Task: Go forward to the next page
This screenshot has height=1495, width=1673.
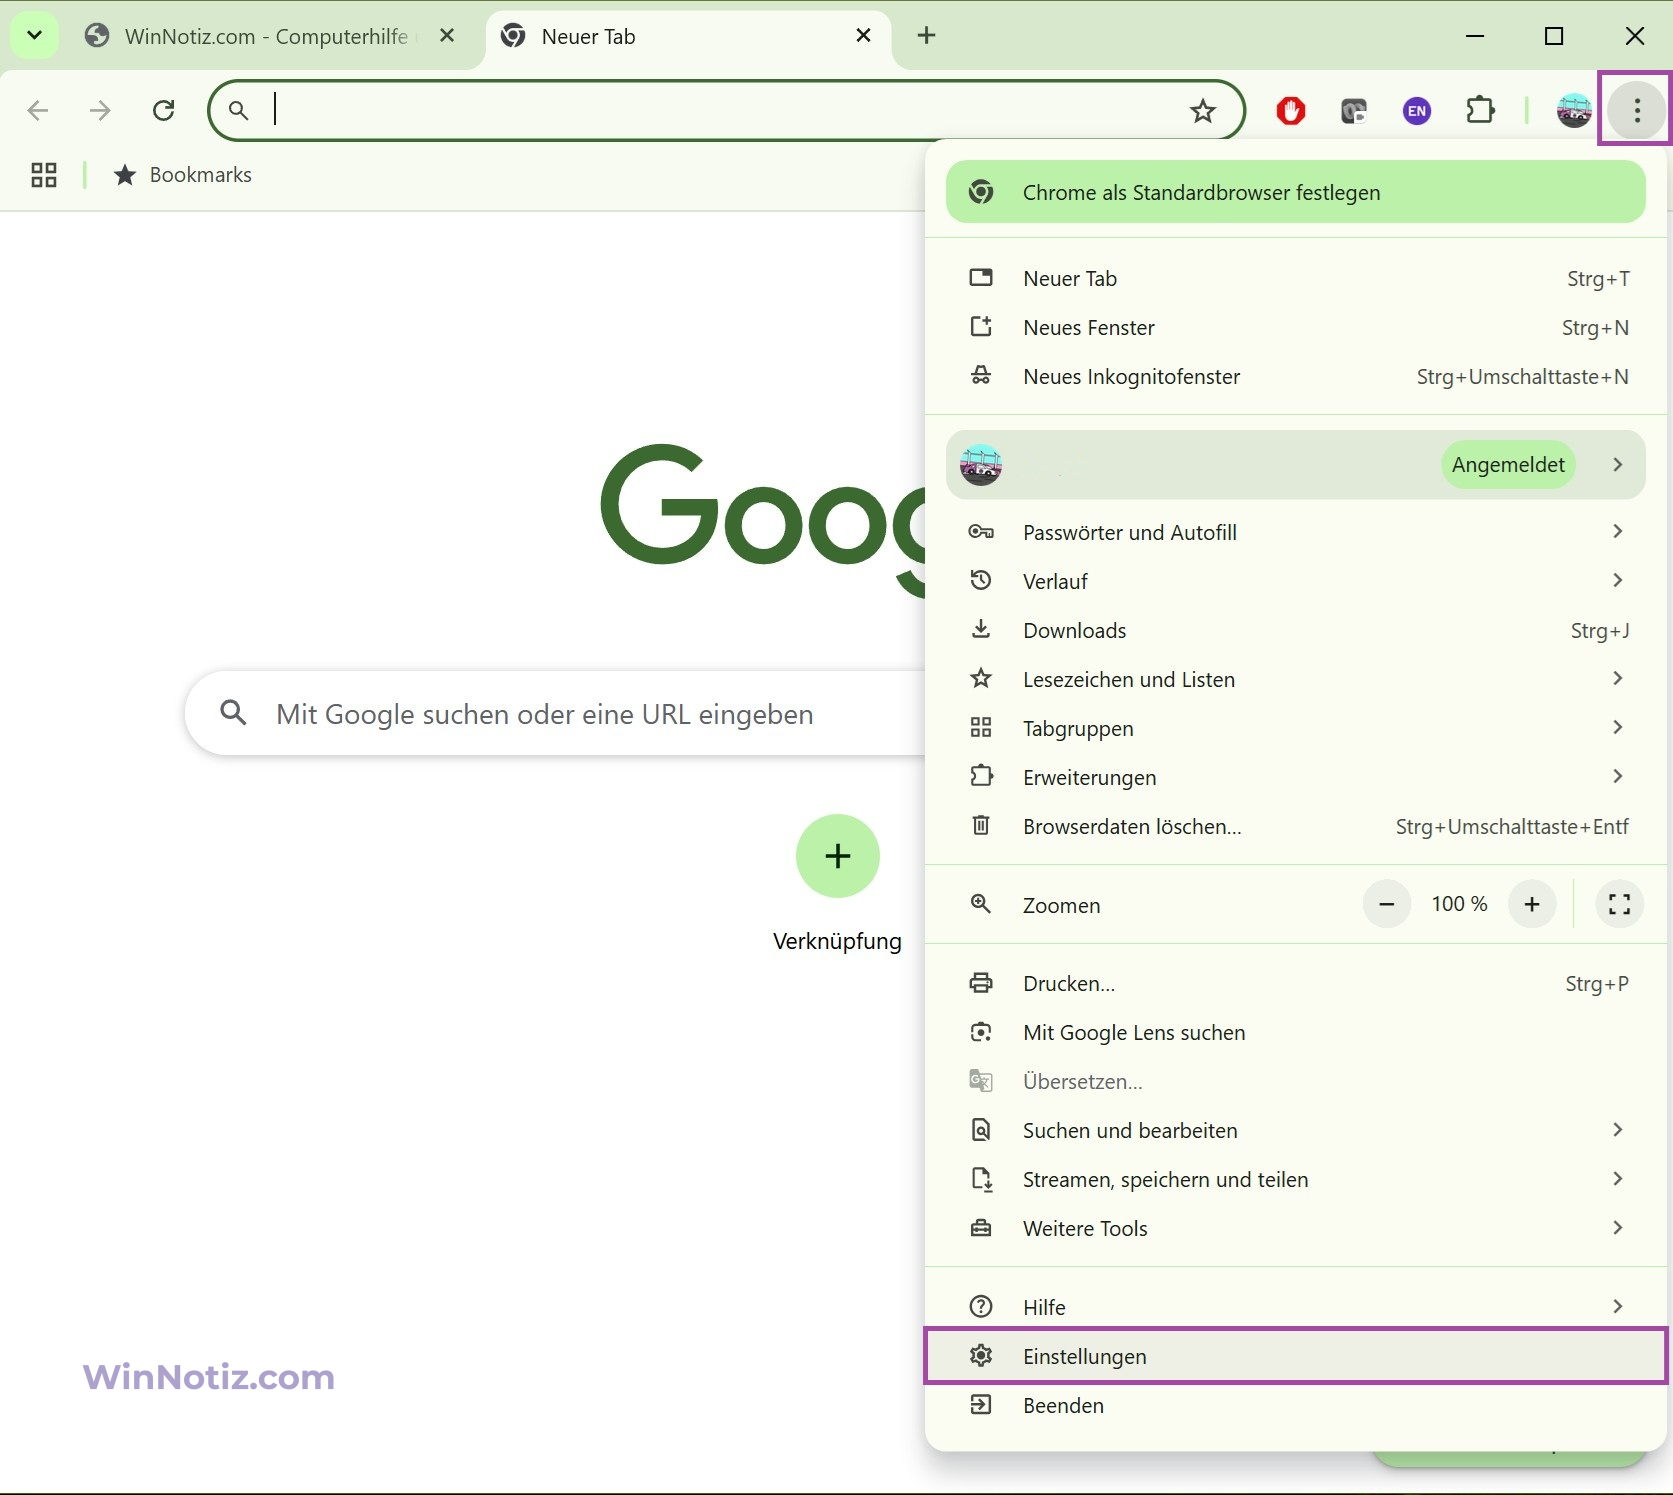Action: coord(100,110)
